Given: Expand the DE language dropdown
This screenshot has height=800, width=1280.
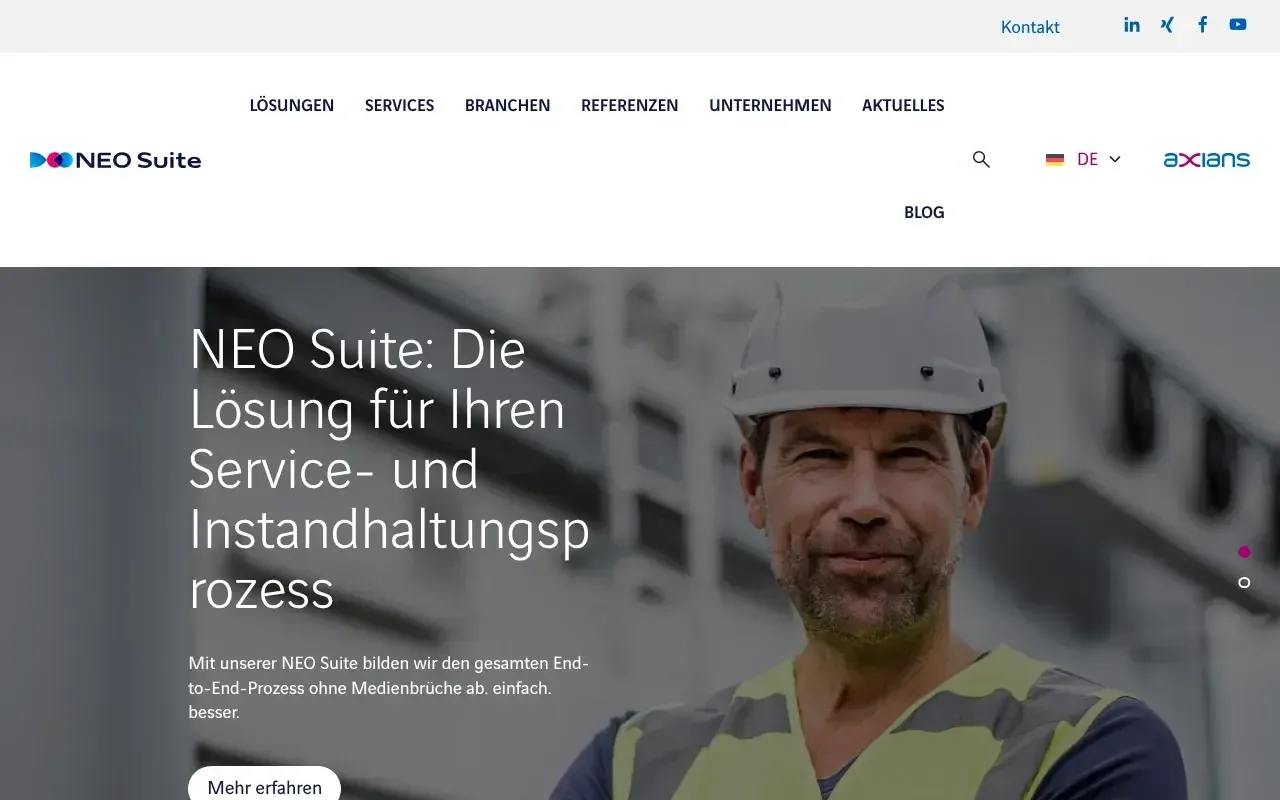Looking at the screenshot, I should 1083,159.
